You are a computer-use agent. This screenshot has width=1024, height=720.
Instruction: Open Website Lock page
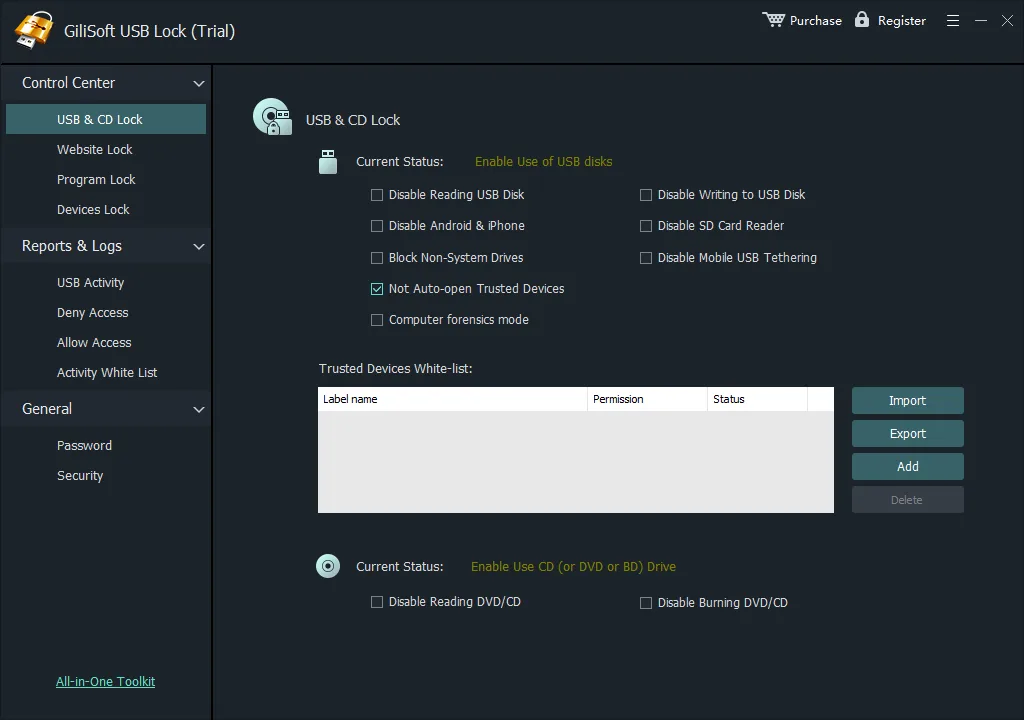pos(95,149)
